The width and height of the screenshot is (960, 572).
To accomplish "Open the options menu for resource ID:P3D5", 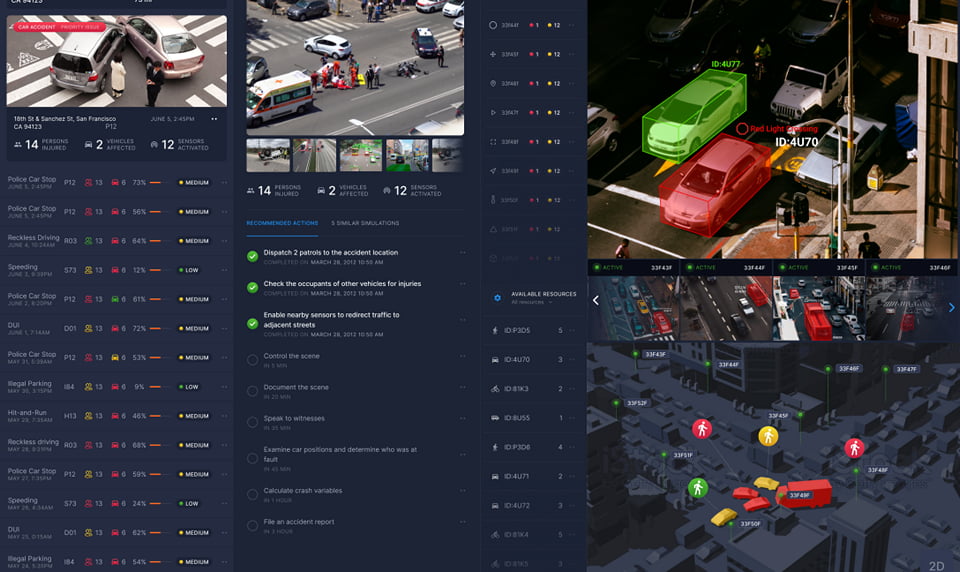I will pyautogui.click(x=572, y=330).
